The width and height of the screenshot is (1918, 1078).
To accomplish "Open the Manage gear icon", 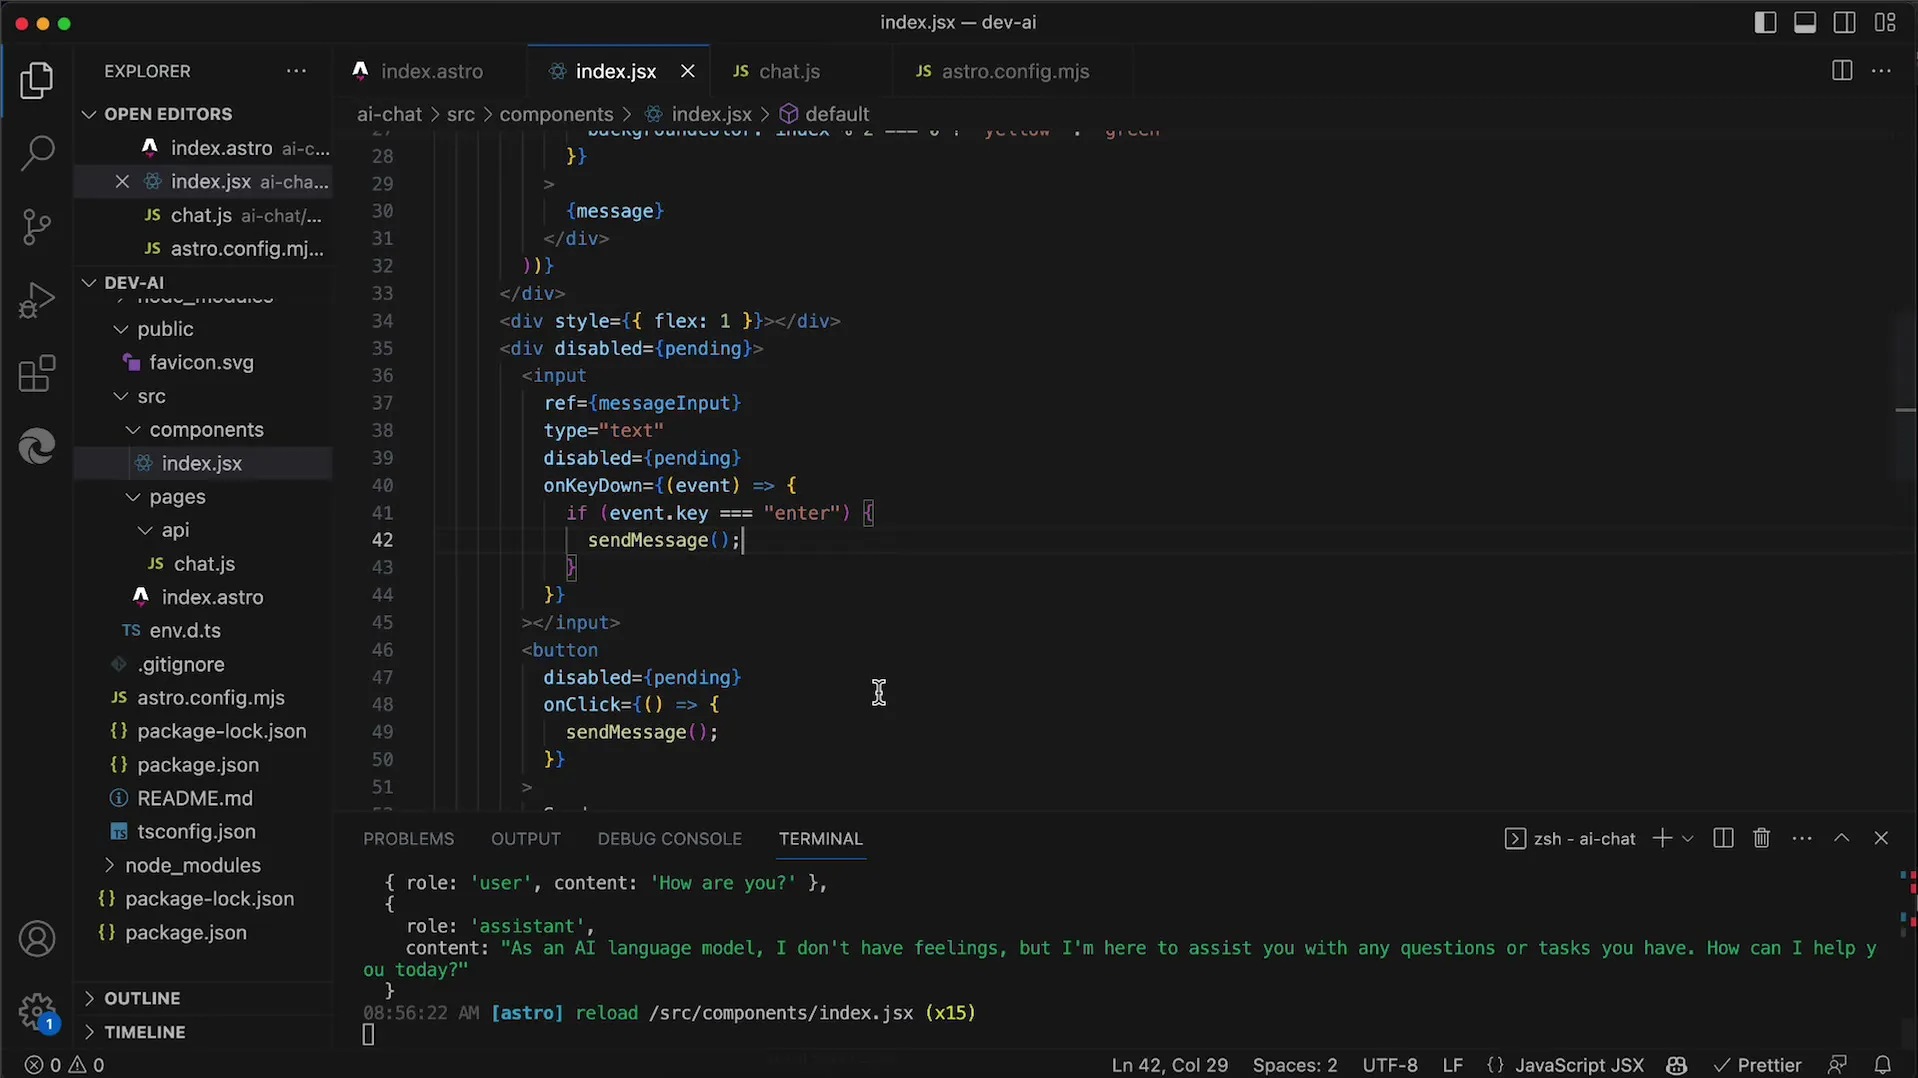I will pos(37,1011).
